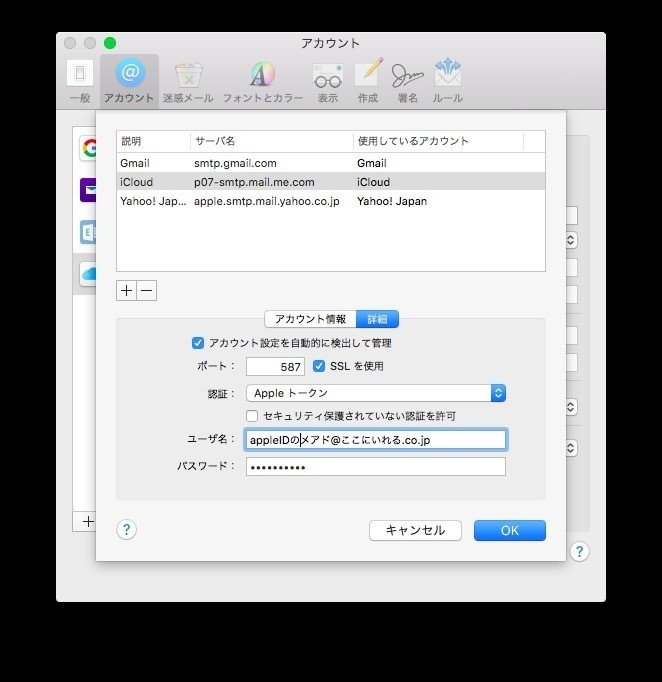662x682 pixels.
Task: Select the Exchange account icon in sidebar
Action: pos(88,232)
